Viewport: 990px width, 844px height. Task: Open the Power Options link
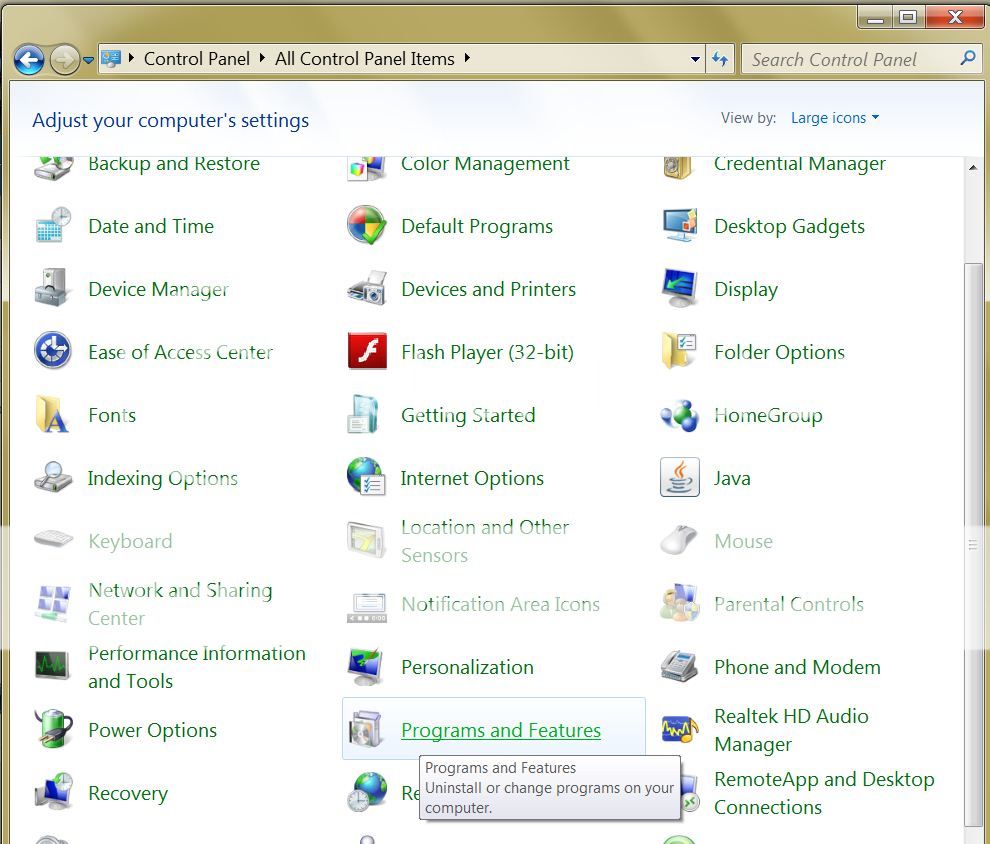(152, 730)
